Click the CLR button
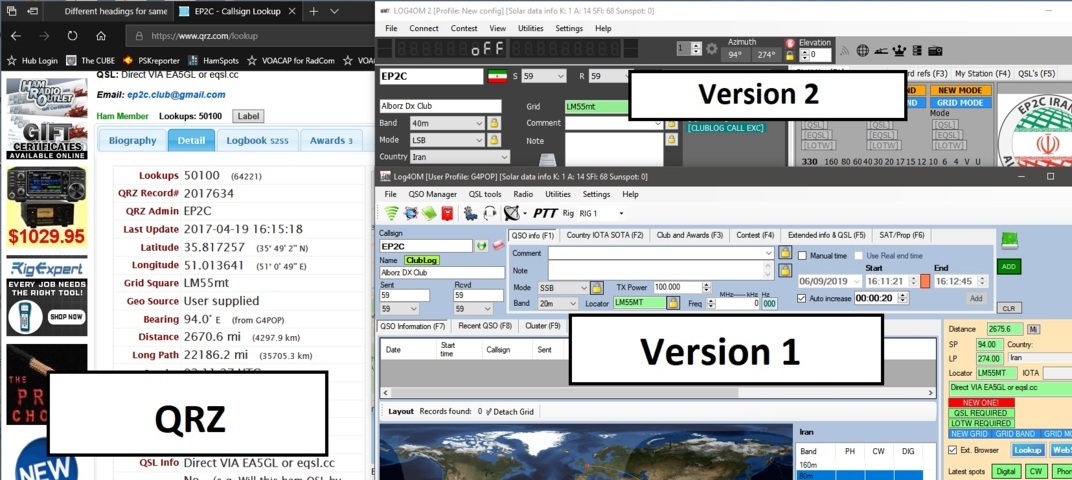The width and height of the screenshot is (1072, 480). pyautogui.click(x=1008, y=308)
